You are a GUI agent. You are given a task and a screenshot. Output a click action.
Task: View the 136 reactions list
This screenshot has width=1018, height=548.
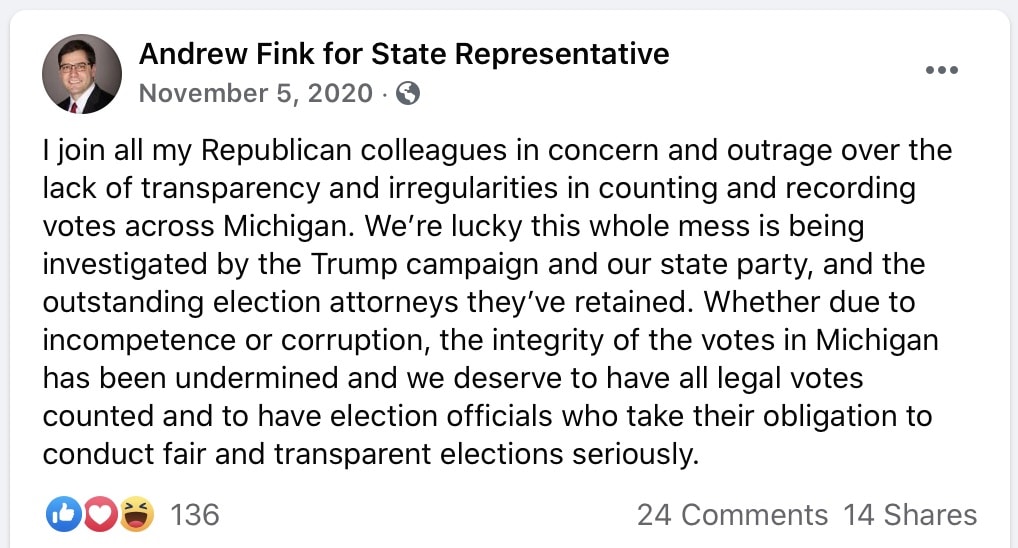pyautogui.click(x=195, y=515)
